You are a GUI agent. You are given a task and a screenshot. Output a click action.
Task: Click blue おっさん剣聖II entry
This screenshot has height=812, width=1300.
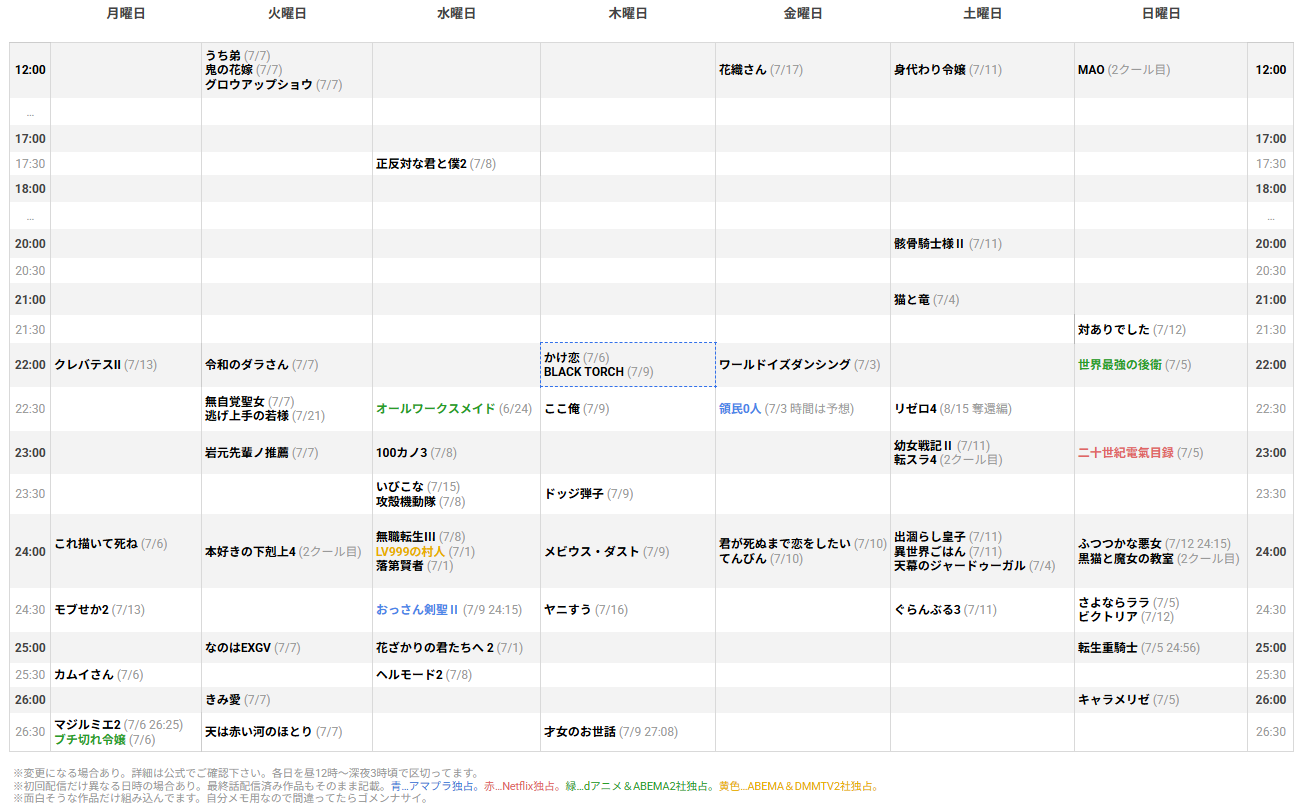[x=417, y=610]
